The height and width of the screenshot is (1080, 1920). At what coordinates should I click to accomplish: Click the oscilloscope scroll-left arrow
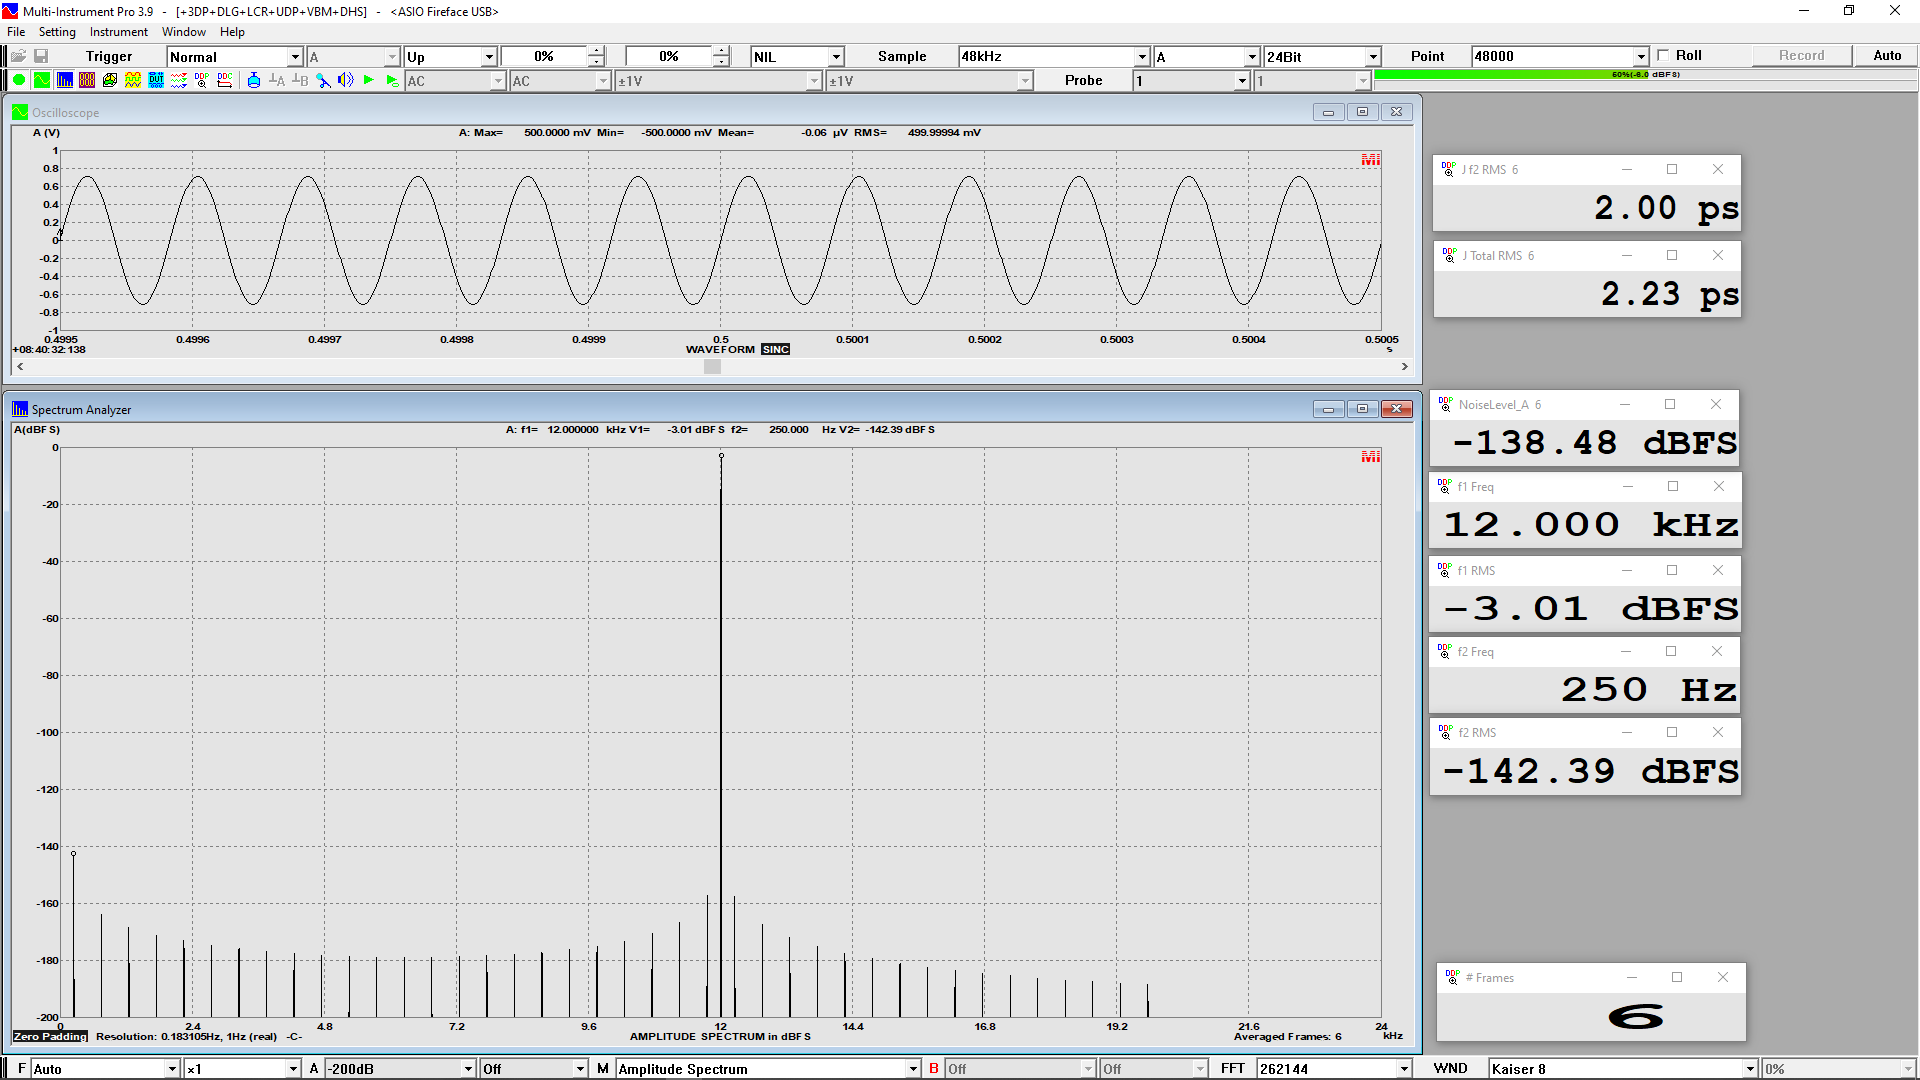[x=20, y=367]
